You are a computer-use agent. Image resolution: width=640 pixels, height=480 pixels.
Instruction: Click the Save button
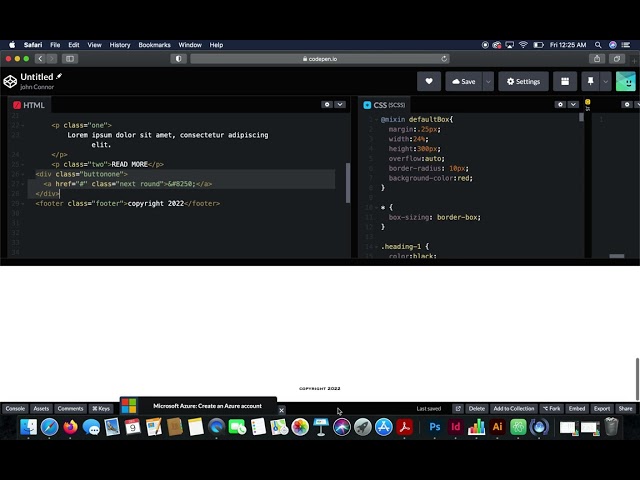coord(464,81)
